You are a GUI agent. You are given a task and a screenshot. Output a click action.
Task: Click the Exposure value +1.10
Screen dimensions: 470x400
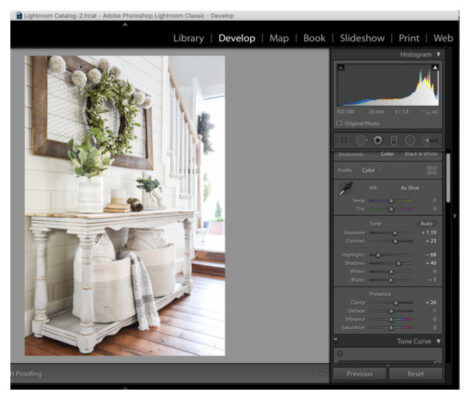429,233
